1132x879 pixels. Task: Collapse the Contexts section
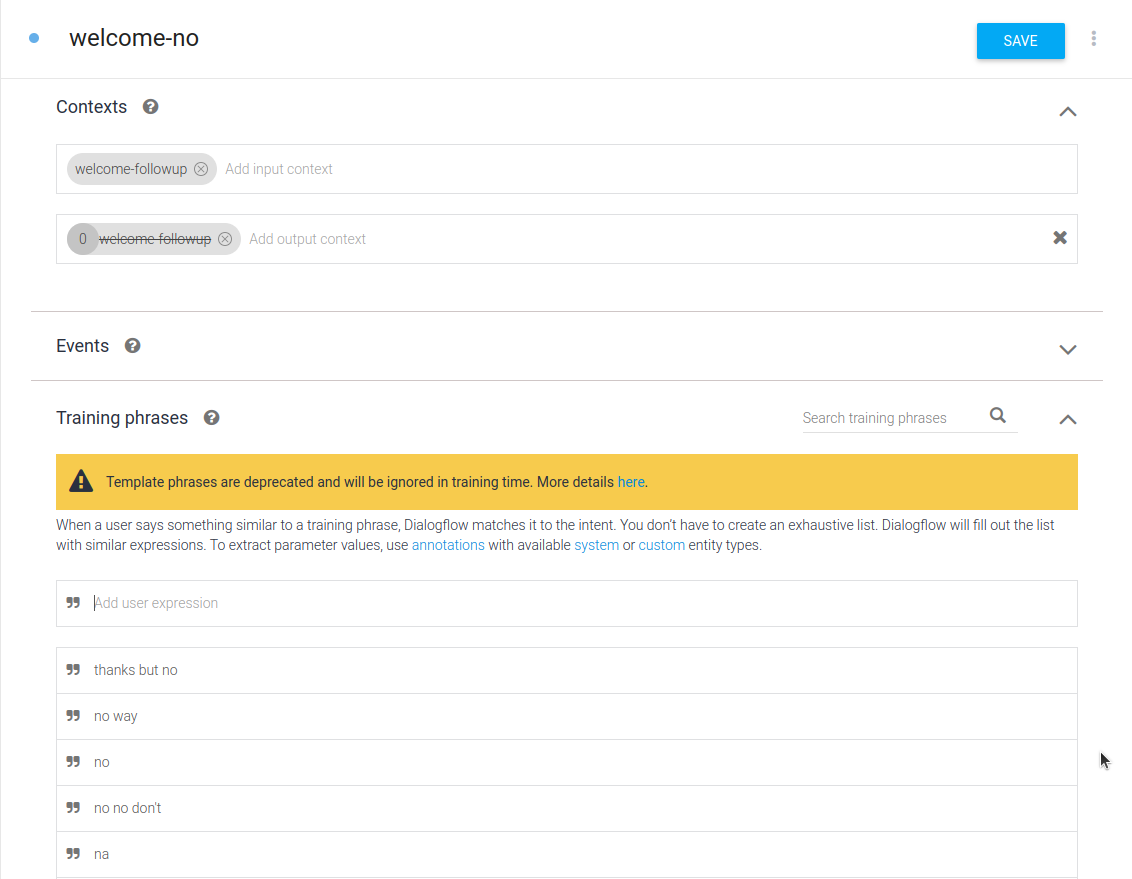(x=1067, y=111)
